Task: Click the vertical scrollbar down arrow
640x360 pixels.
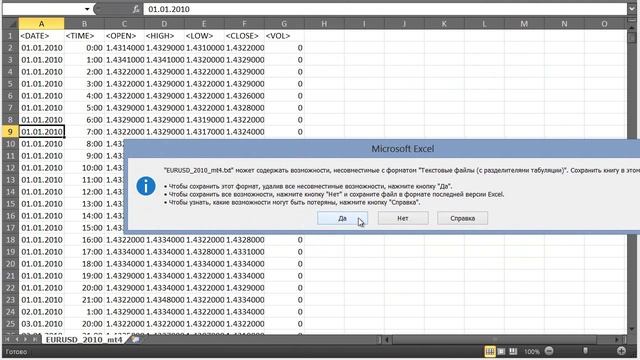Action: pyautogui.click(x=632, y=329)
